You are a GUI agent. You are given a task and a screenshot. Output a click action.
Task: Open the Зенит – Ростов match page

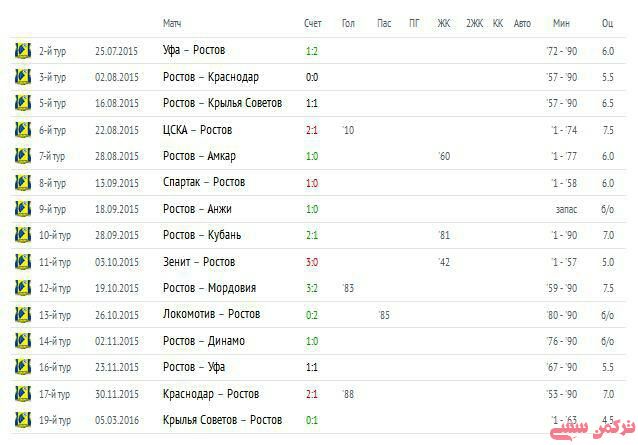[199, 262]
